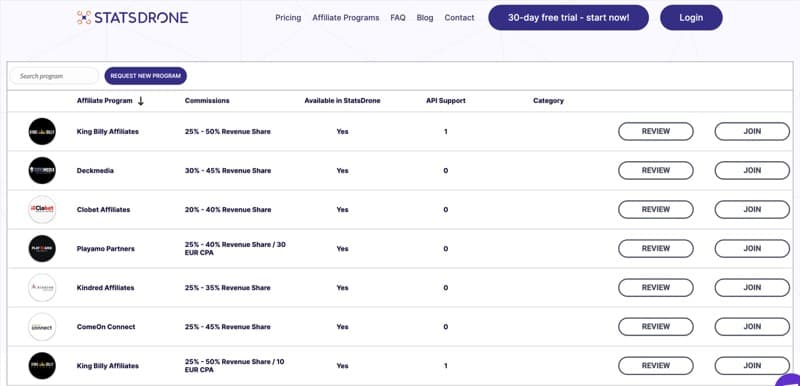Image resolution: width=800 pixels, height=386 pixels.
Task: Join King Billy with 10 EUR CPA
Action: [x=752, y=366]
